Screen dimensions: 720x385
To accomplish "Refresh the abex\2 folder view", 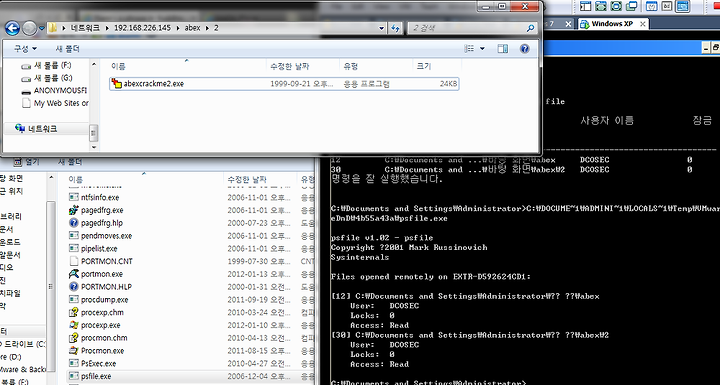I will (396, 28).
